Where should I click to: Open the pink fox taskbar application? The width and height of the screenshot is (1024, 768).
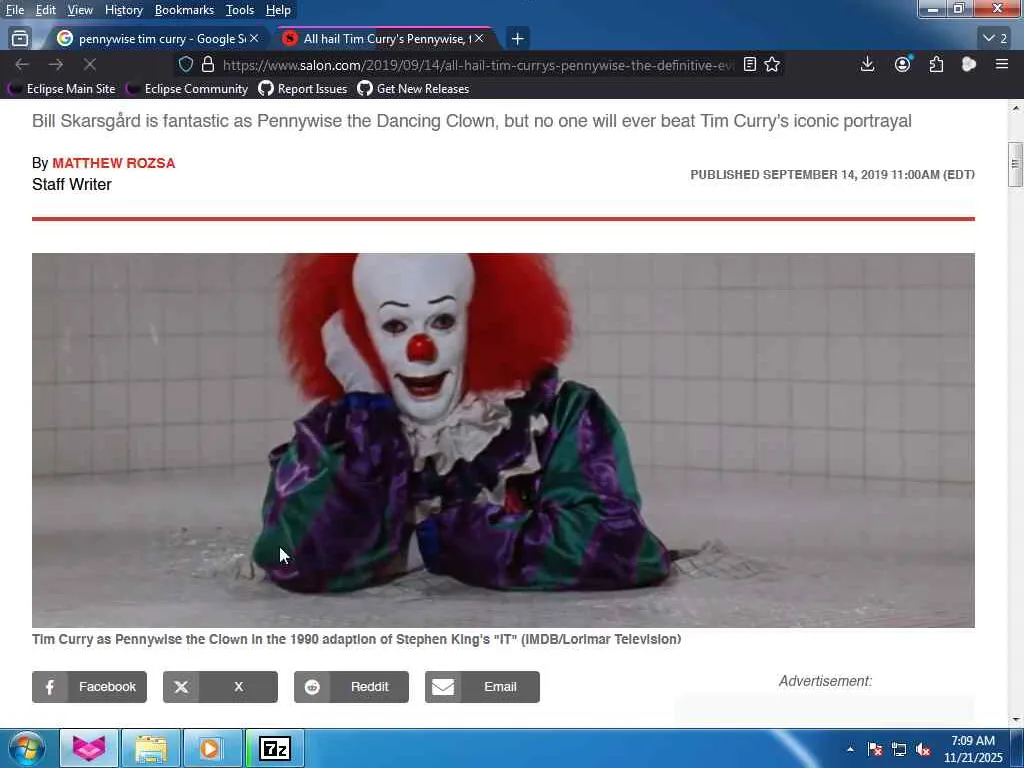click(89, 748)
